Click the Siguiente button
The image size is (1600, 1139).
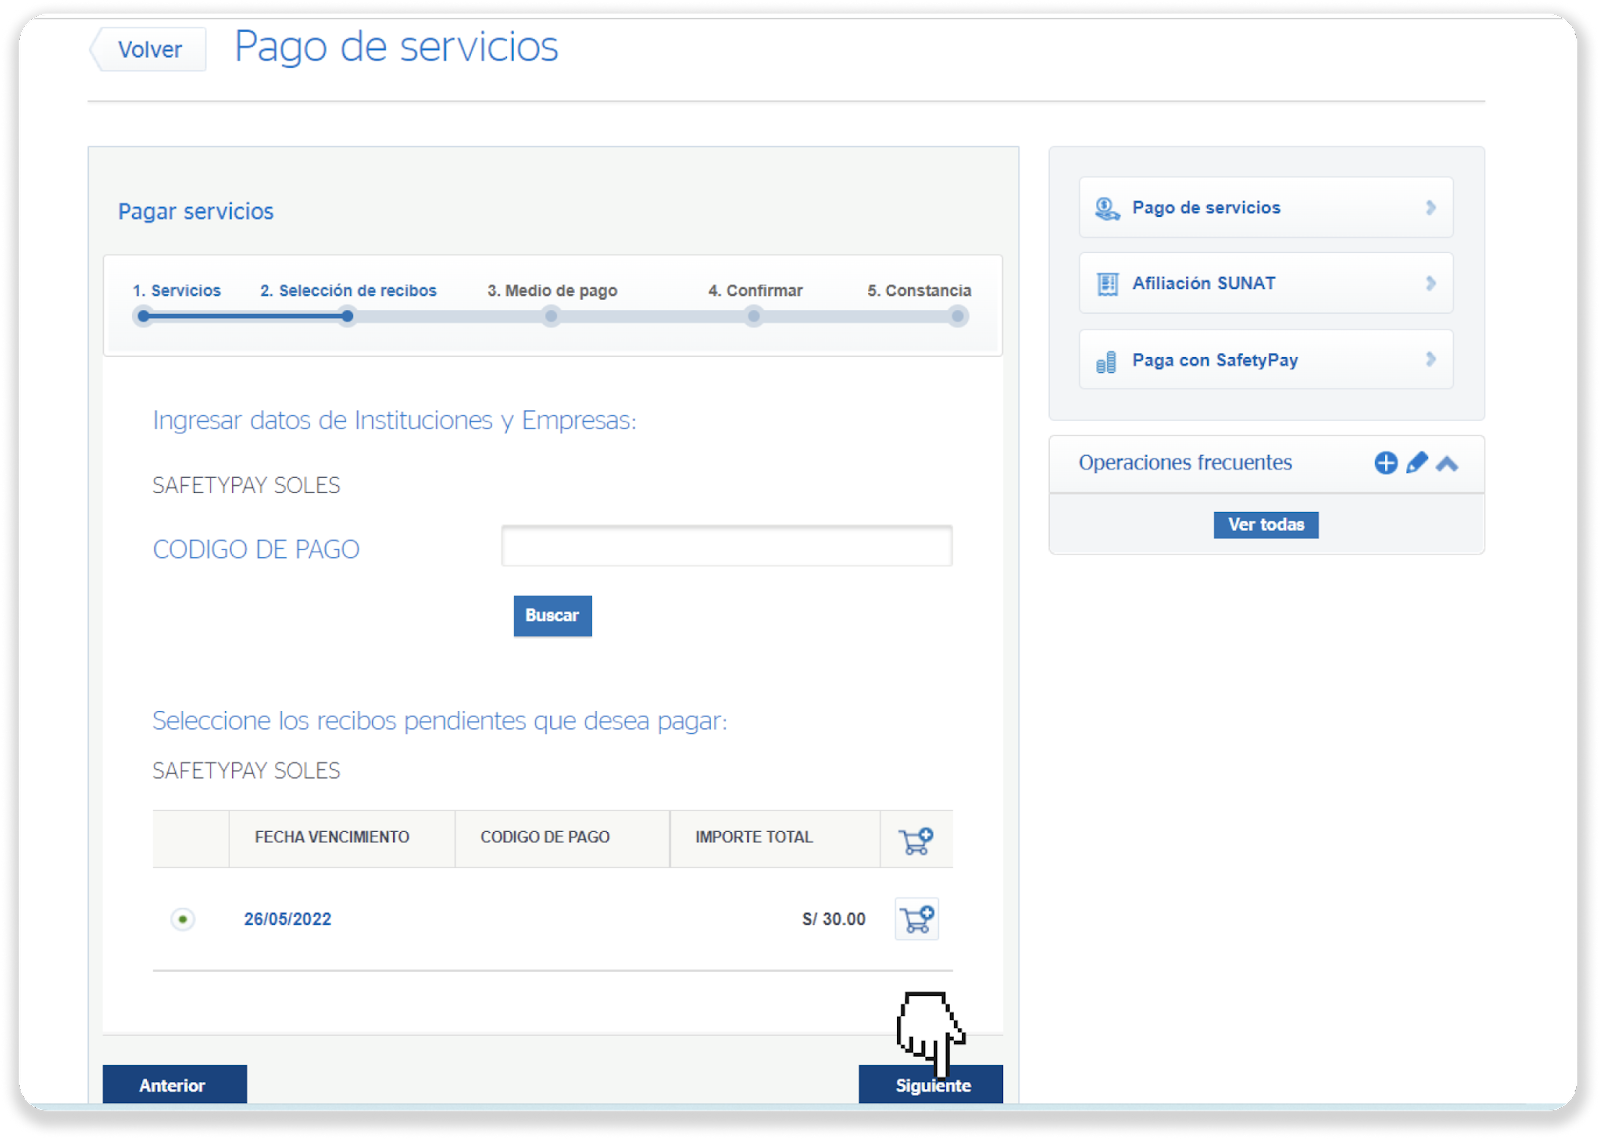(x=931, y=1085)
